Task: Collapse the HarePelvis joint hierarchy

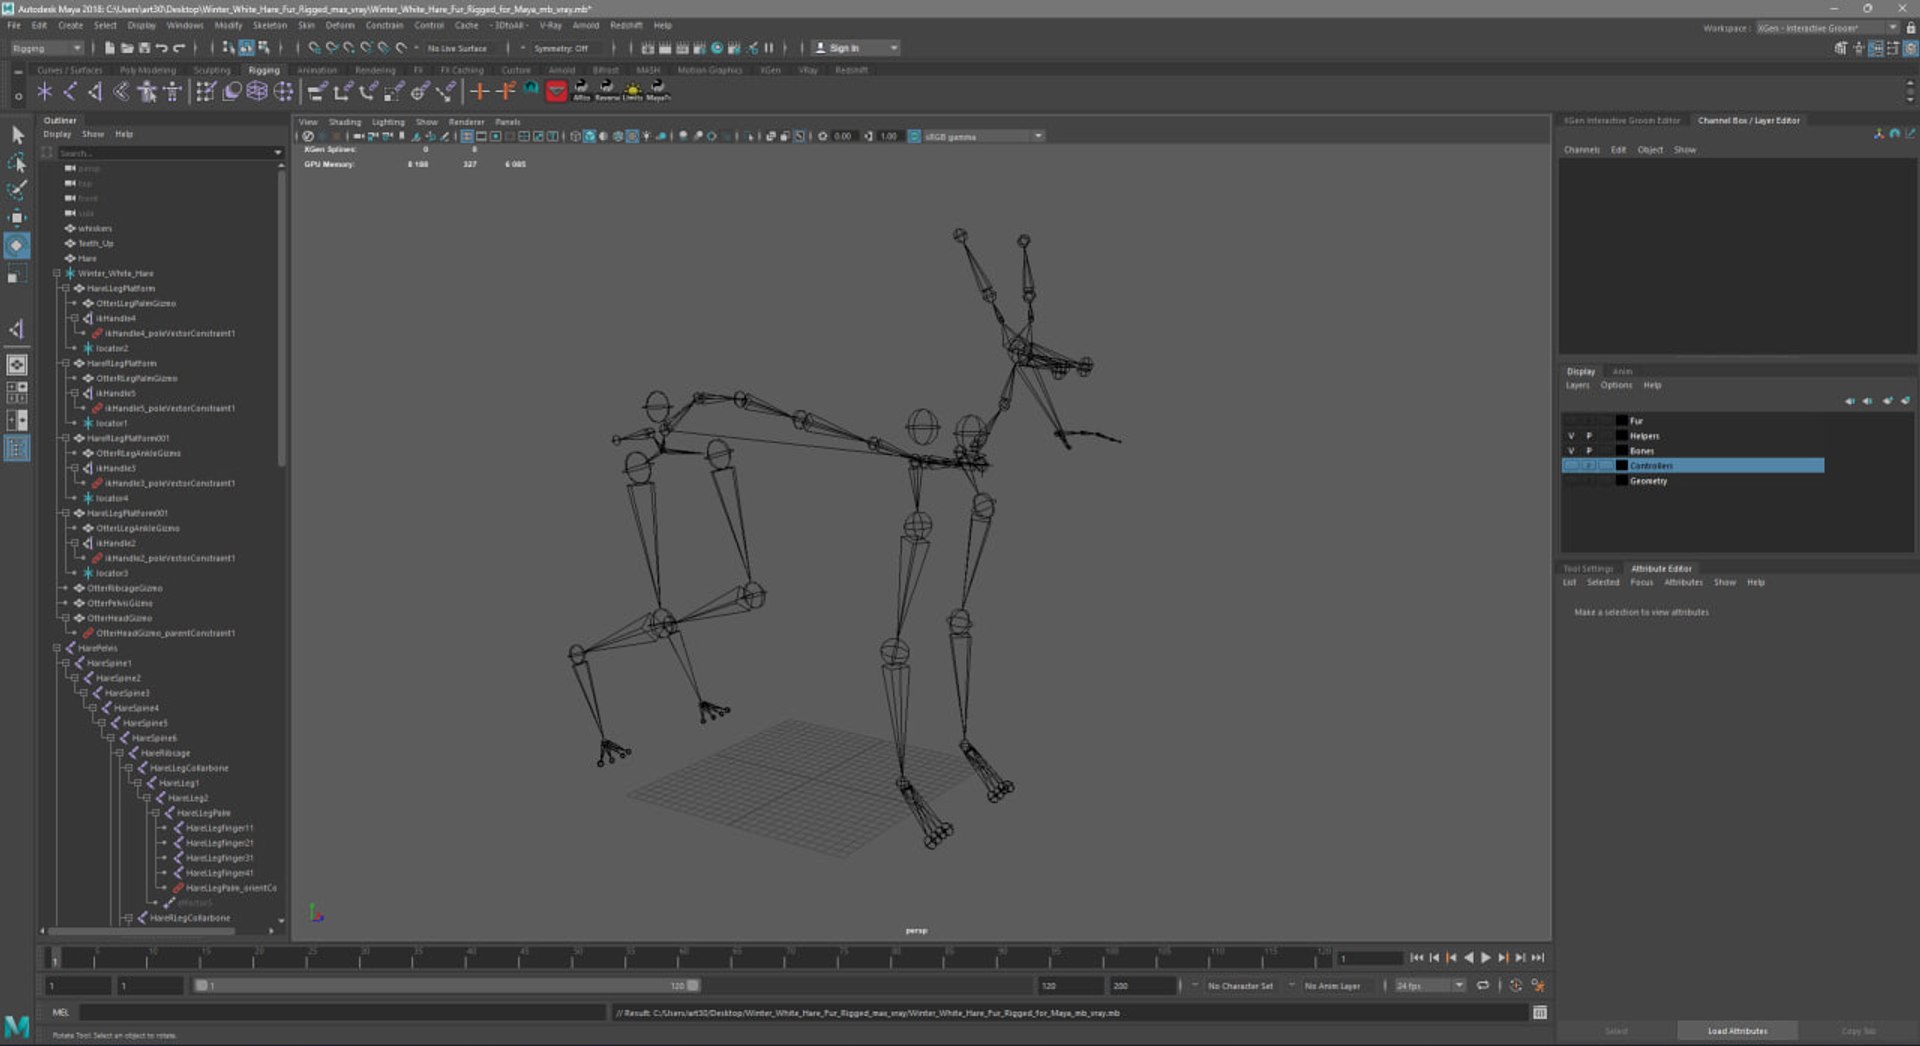Action: [57, 648]
